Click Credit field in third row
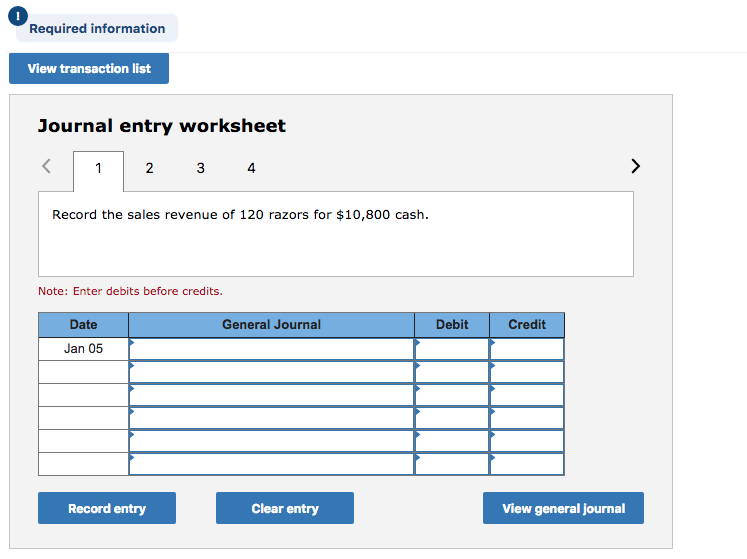Image resolution: width=747 pixels, height=559 pixels. tap(527, 395)
